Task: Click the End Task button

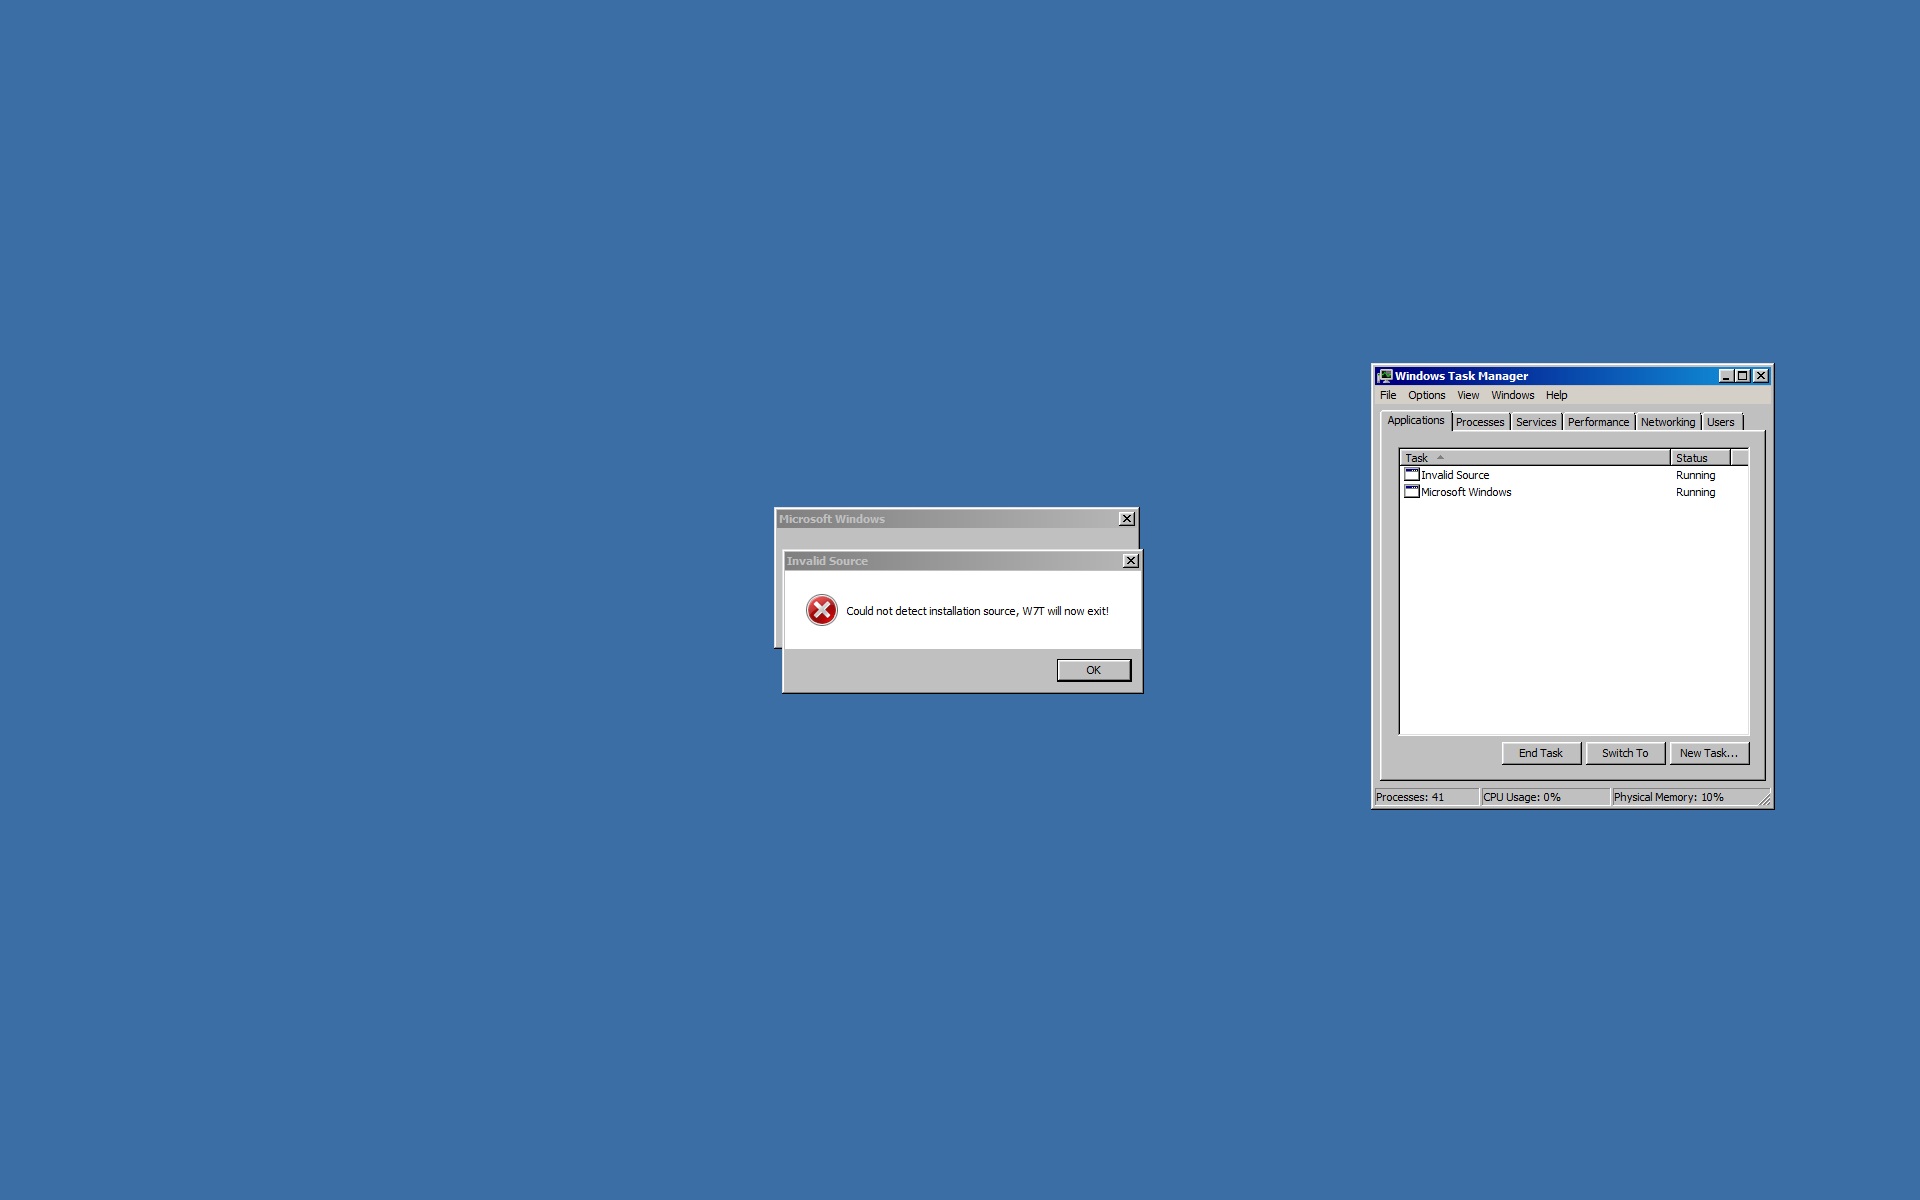Action: pyautogui.click(x=1540, y=753)
